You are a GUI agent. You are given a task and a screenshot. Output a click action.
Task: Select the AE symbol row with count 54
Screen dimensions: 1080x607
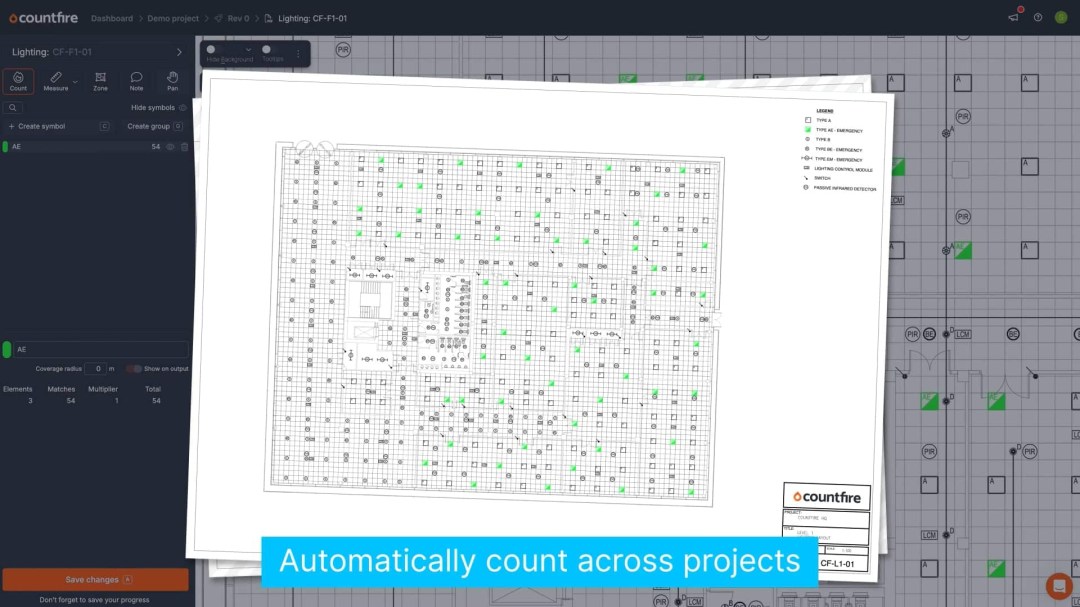click(95, 147)
